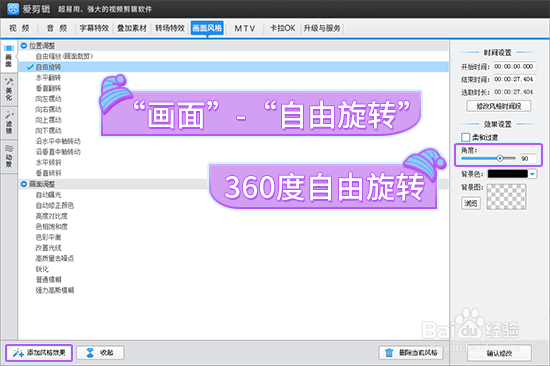
Task: Select the 锐化 style
Action: 42,269
